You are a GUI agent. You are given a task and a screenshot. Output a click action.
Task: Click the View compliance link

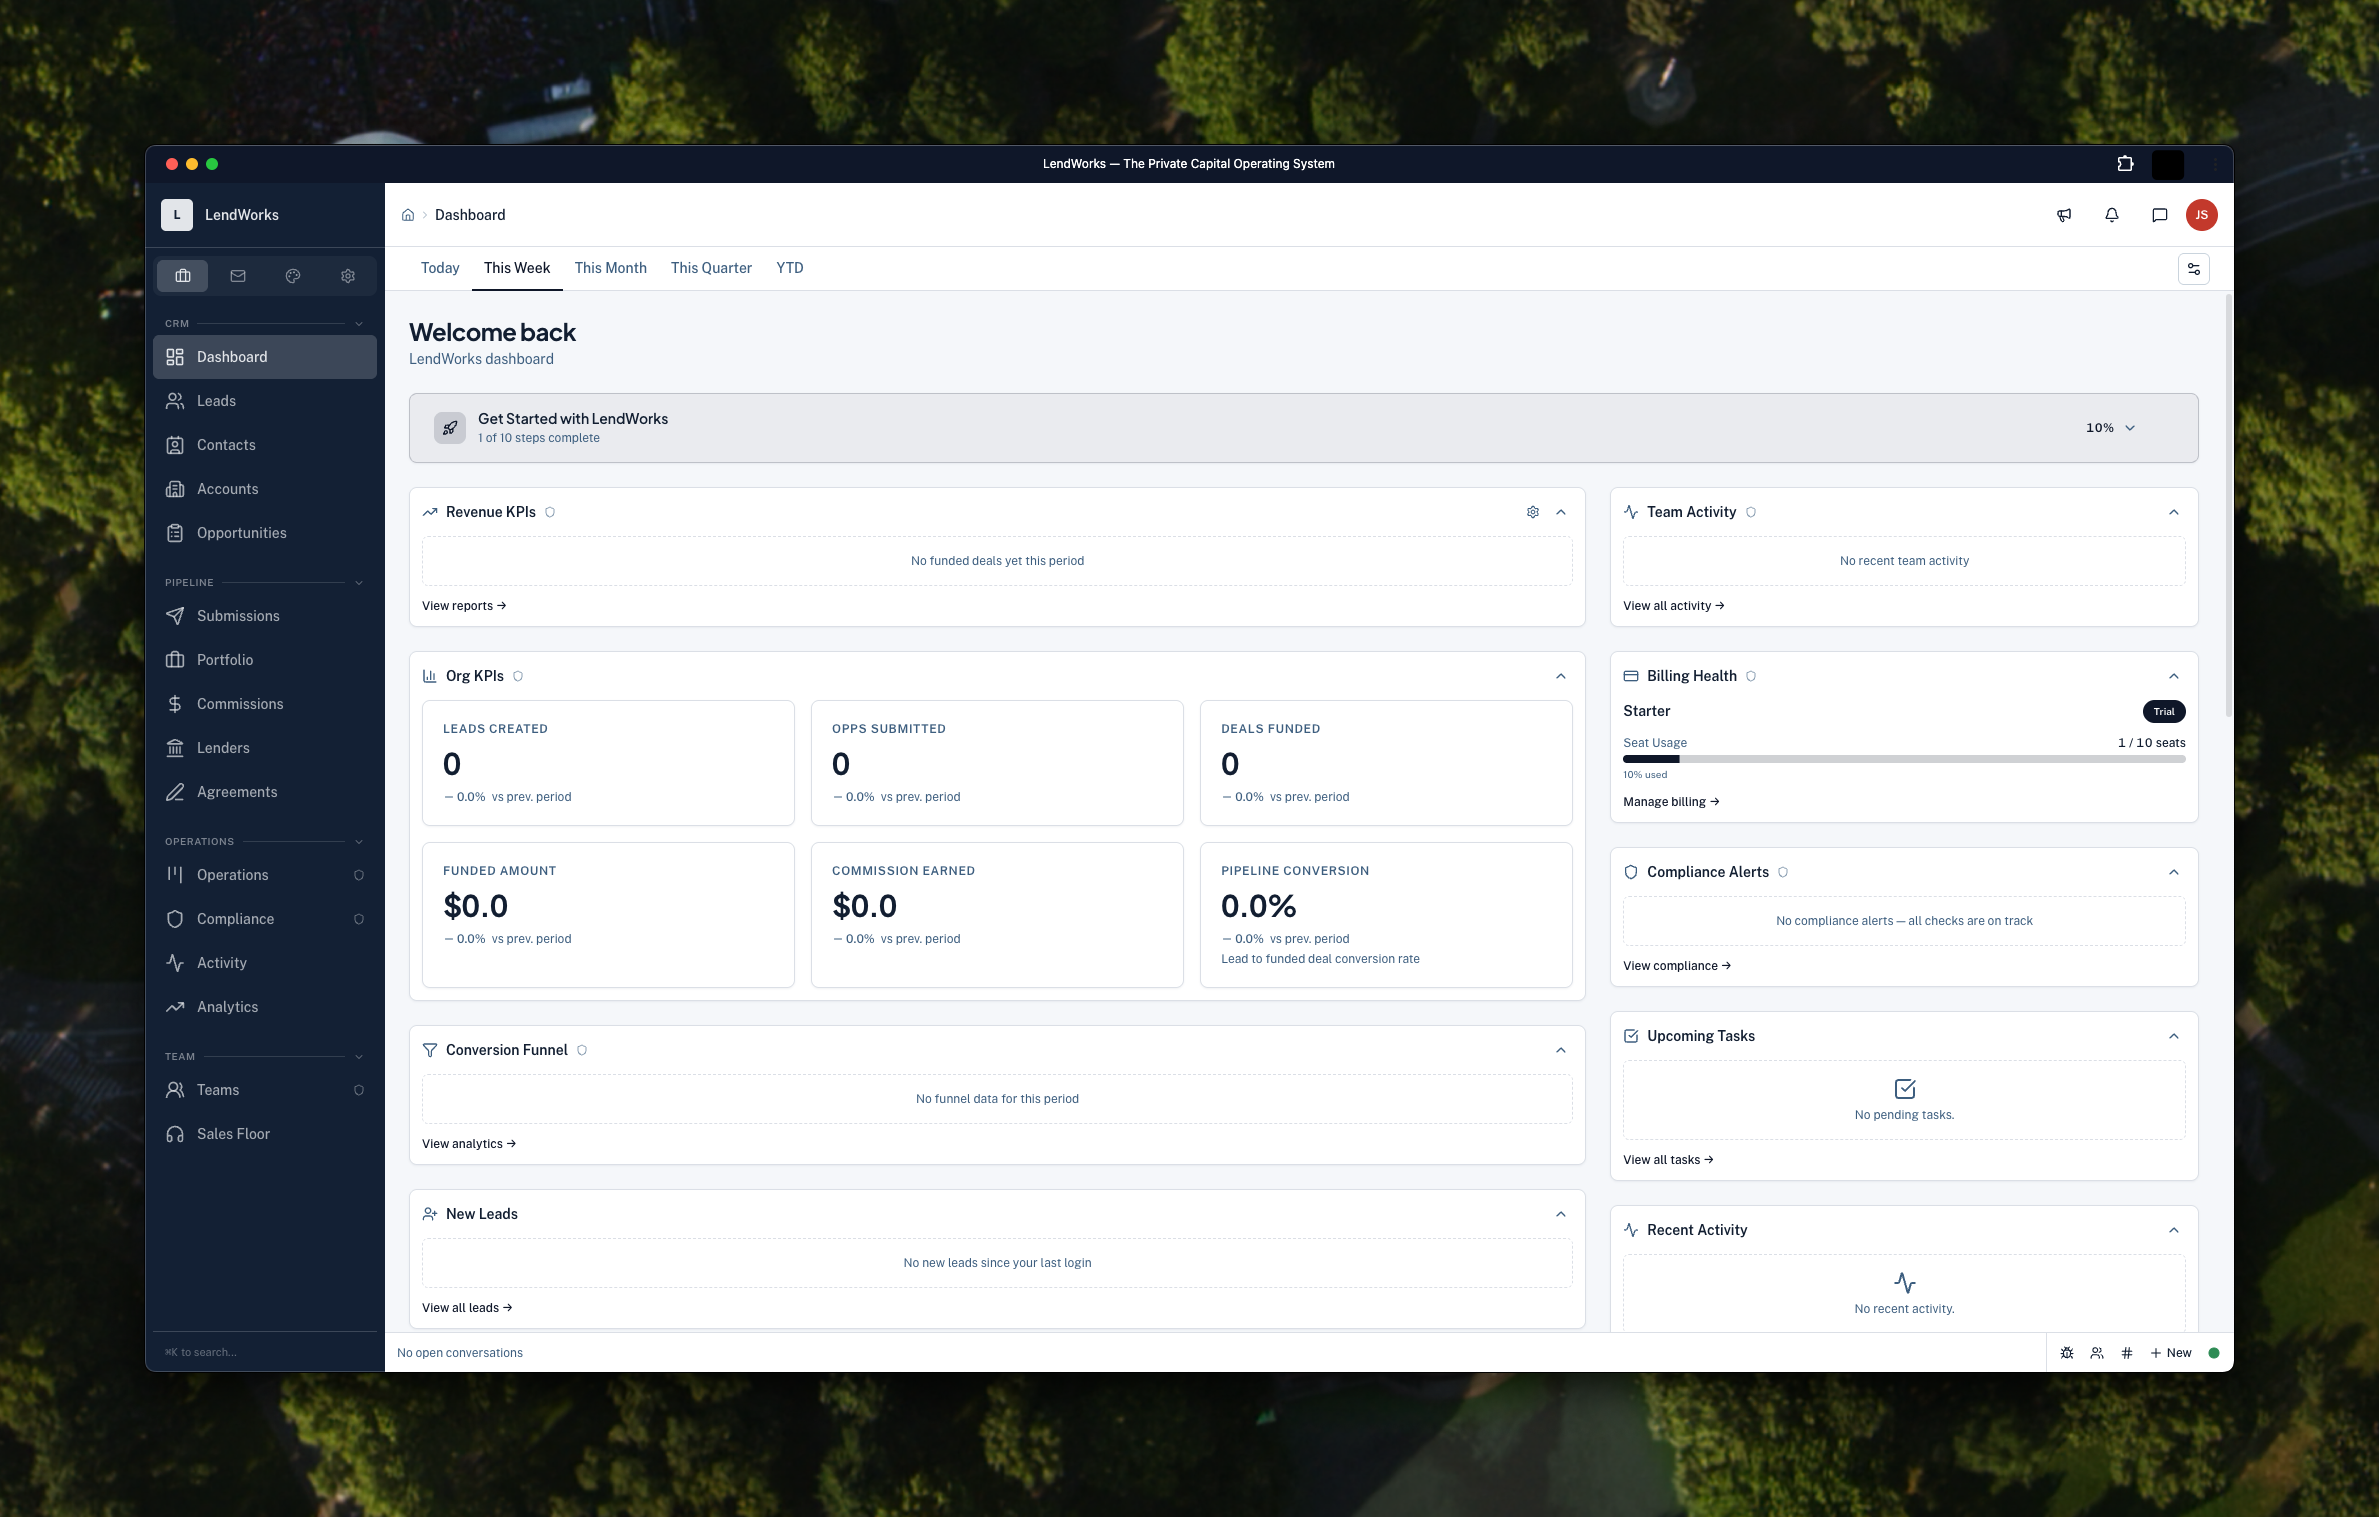tap(1677, 966)
